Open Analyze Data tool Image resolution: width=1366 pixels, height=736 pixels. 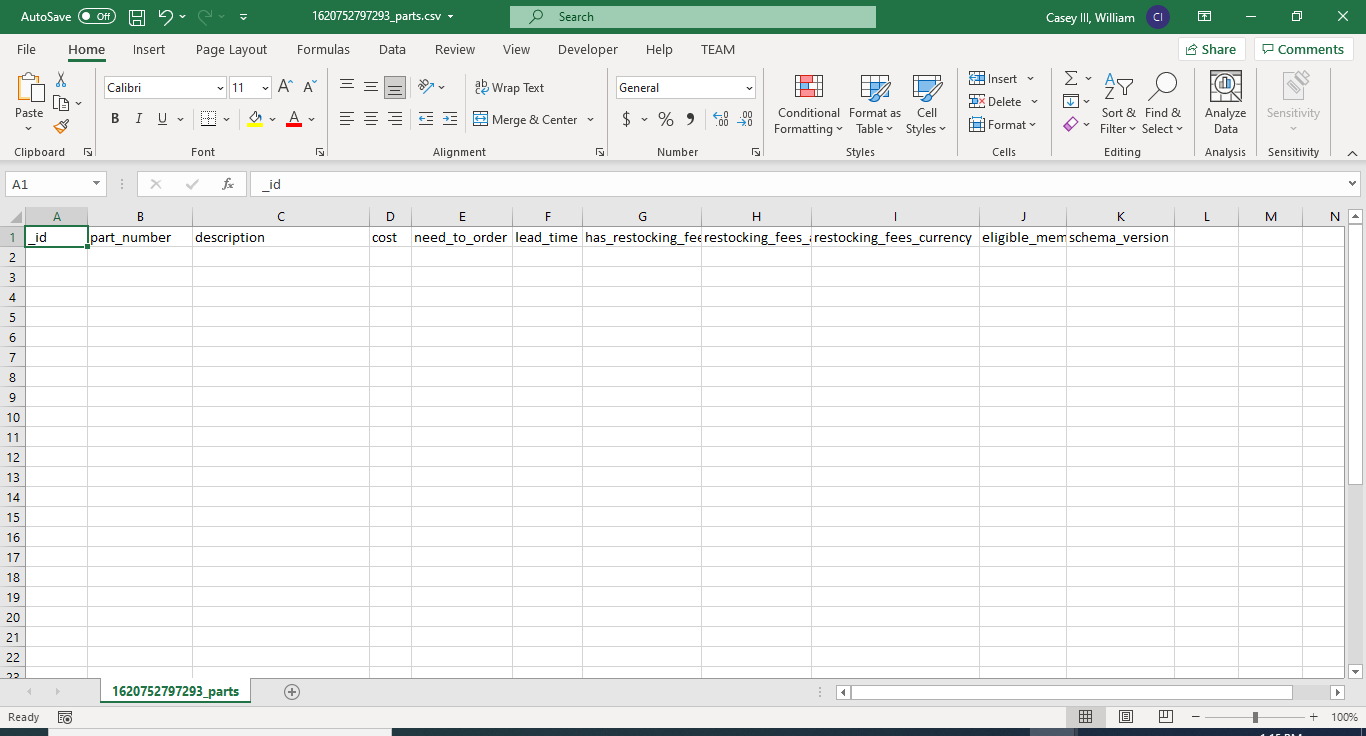(1225, 103)
